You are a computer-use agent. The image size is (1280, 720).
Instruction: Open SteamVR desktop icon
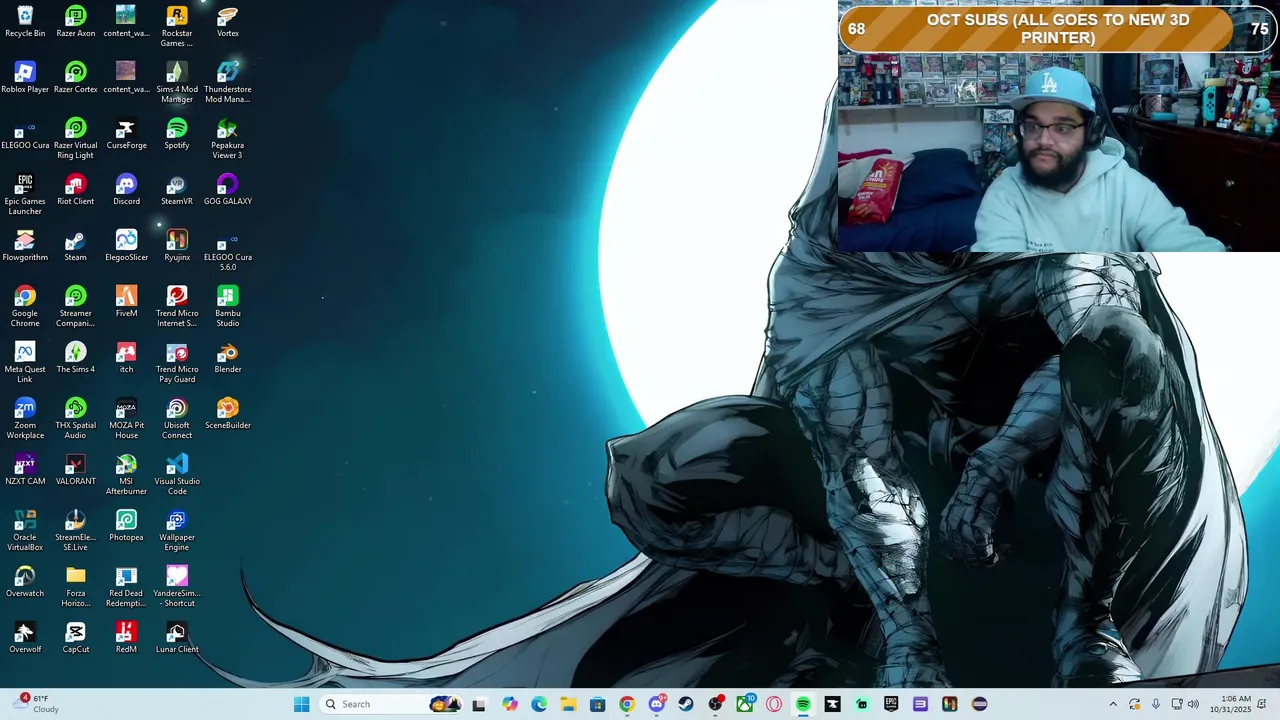tap(177, 190)
